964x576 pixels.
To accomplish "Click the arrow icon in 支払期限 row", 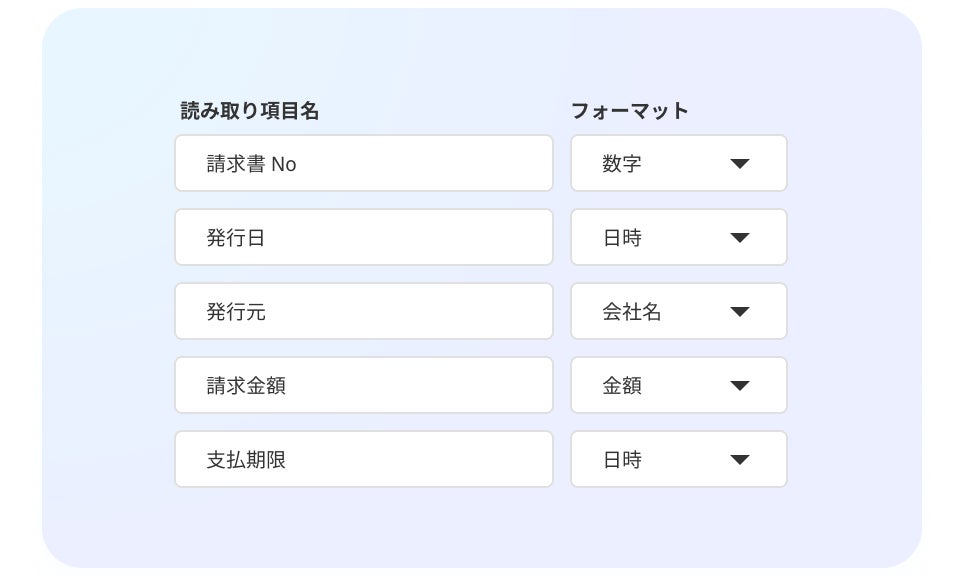I will [x=740, y=460].
